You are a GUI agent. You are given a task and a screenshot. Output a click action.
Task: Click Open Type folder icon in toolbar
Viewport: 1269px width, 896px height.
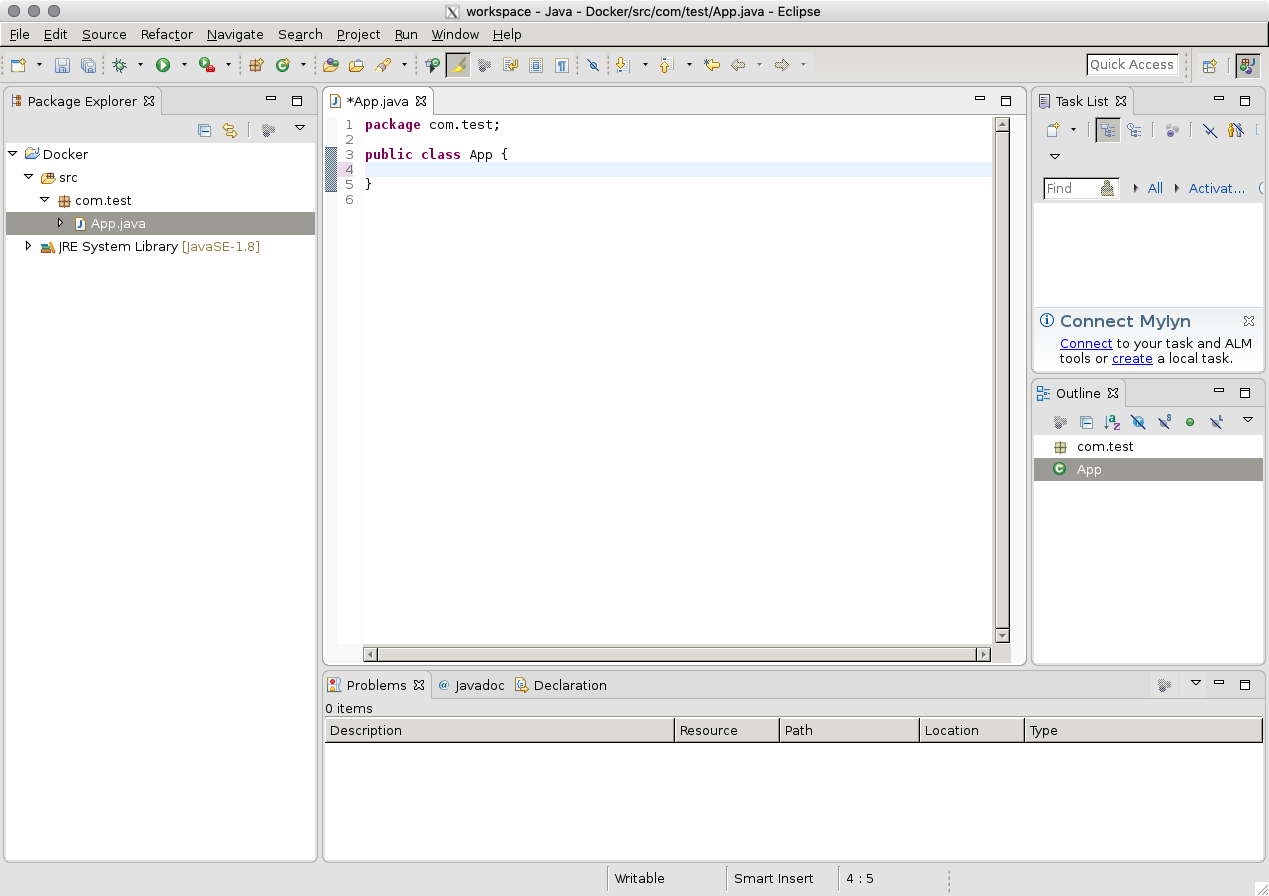(x=331, y=65)
